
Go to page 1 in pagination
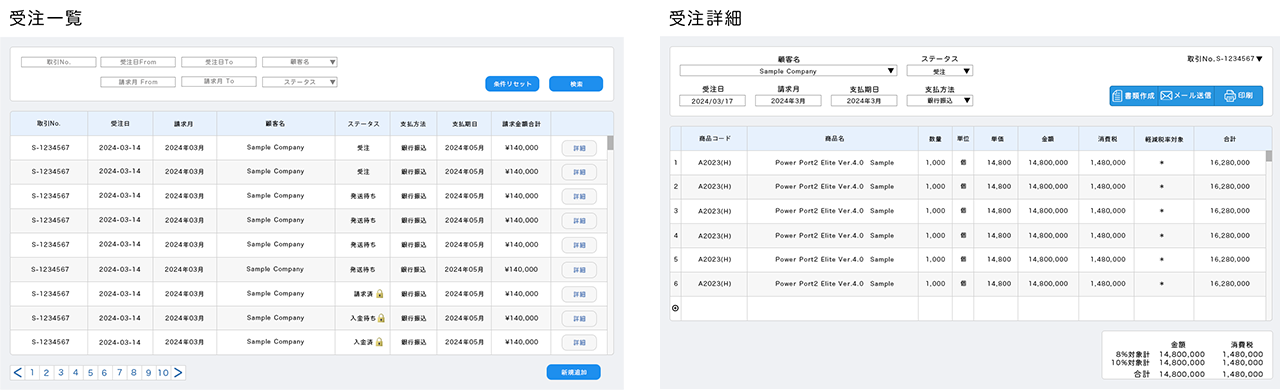click(32, 373)
